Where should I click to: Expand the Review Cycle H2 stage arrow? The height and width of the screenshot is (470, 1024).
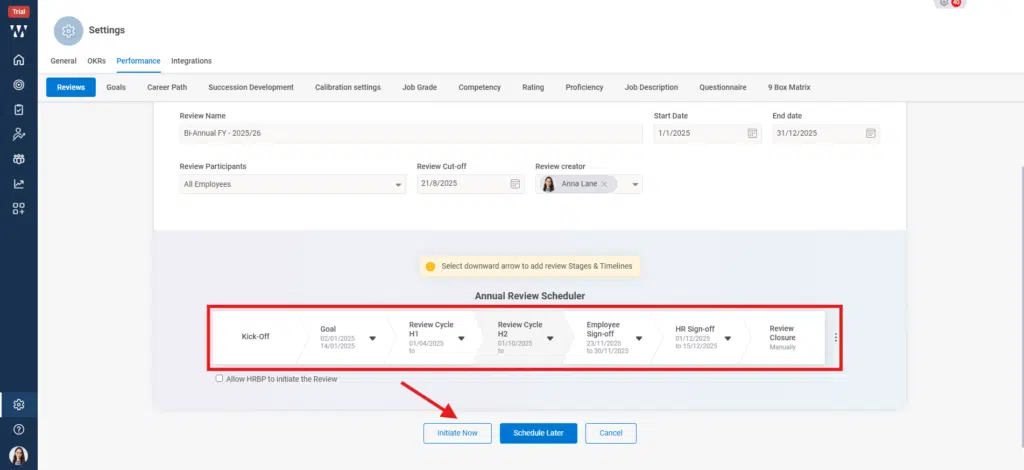(550, 338)
